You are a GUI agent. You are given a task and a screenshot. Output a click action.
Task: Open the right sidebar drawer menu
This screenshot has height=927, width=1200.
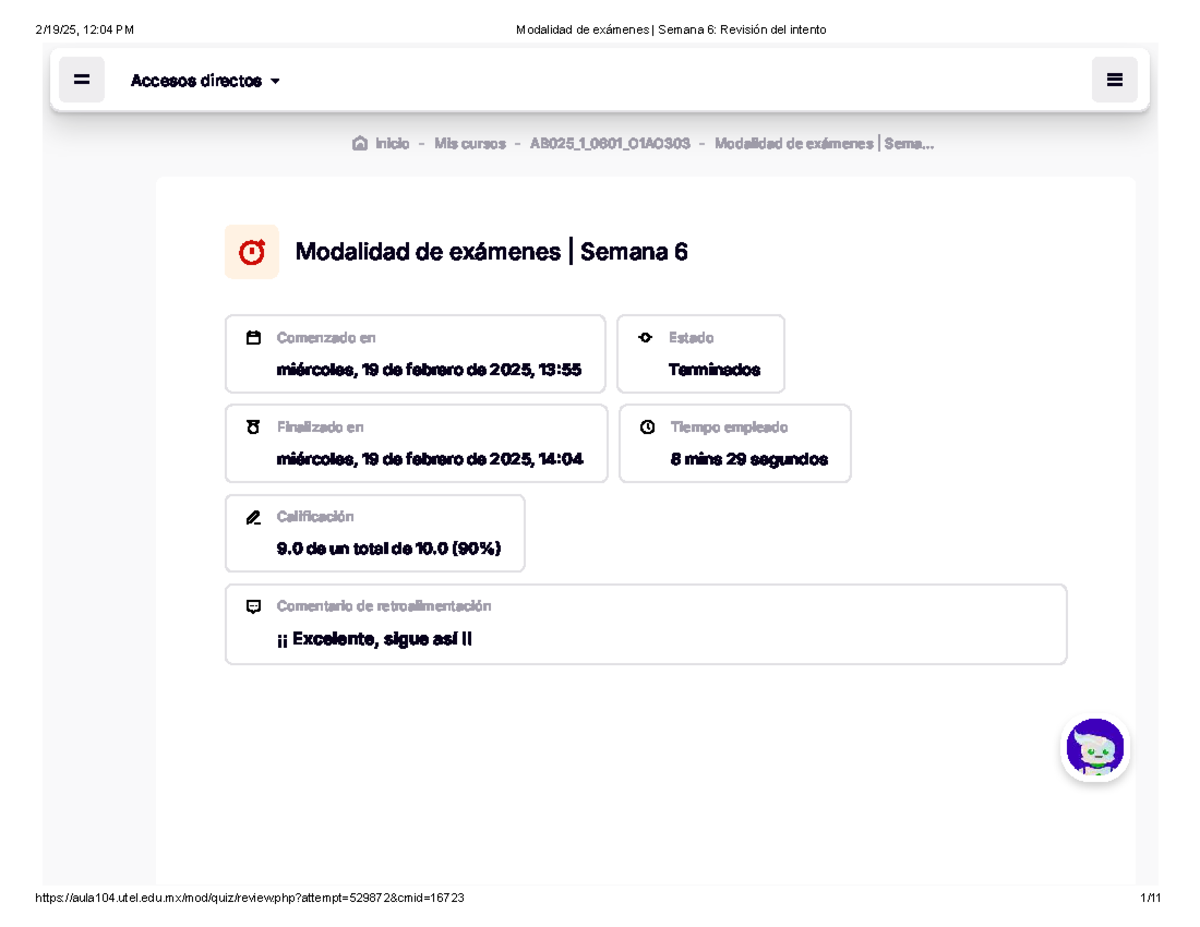[1114, 80]
